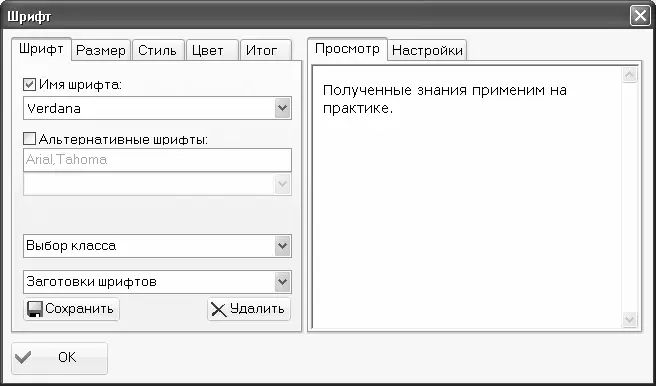656x386 pixels.
Task: Click the OK checkmark icon
Action: coord(23,357)
